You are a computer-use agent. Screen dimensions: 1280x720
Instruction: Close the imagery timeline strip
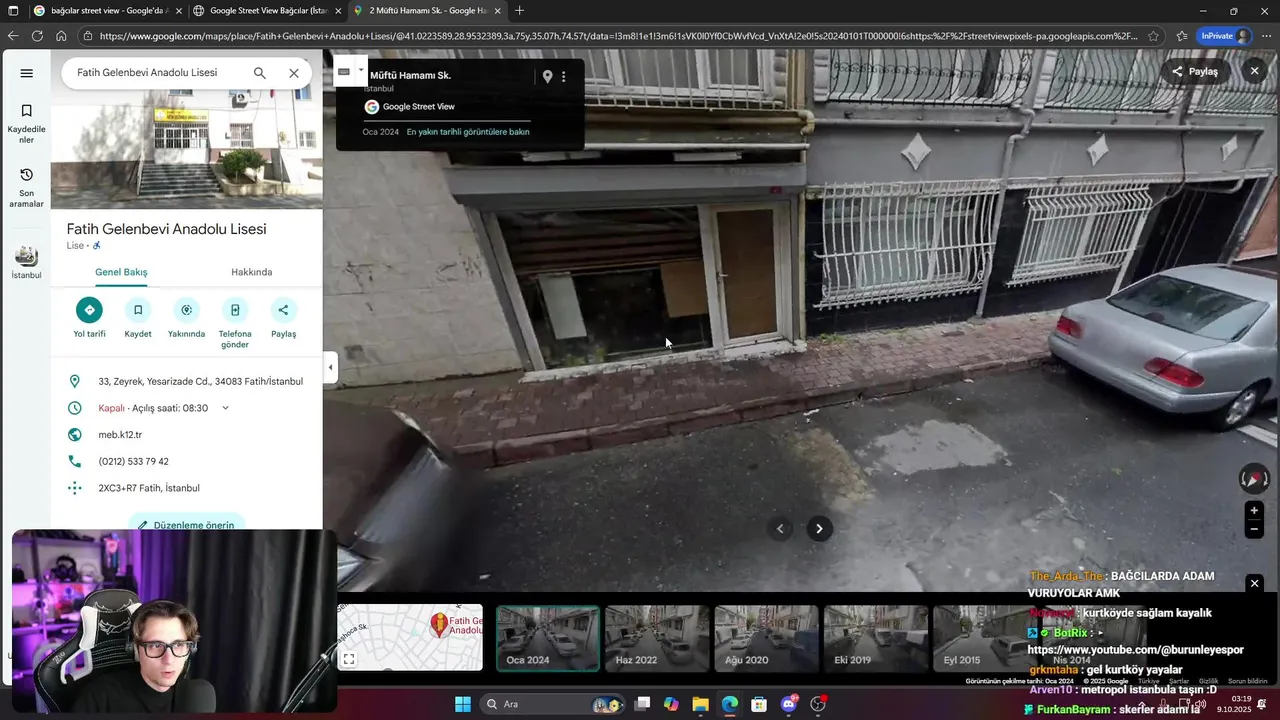pyautogui.click(x=1254, y=583)
